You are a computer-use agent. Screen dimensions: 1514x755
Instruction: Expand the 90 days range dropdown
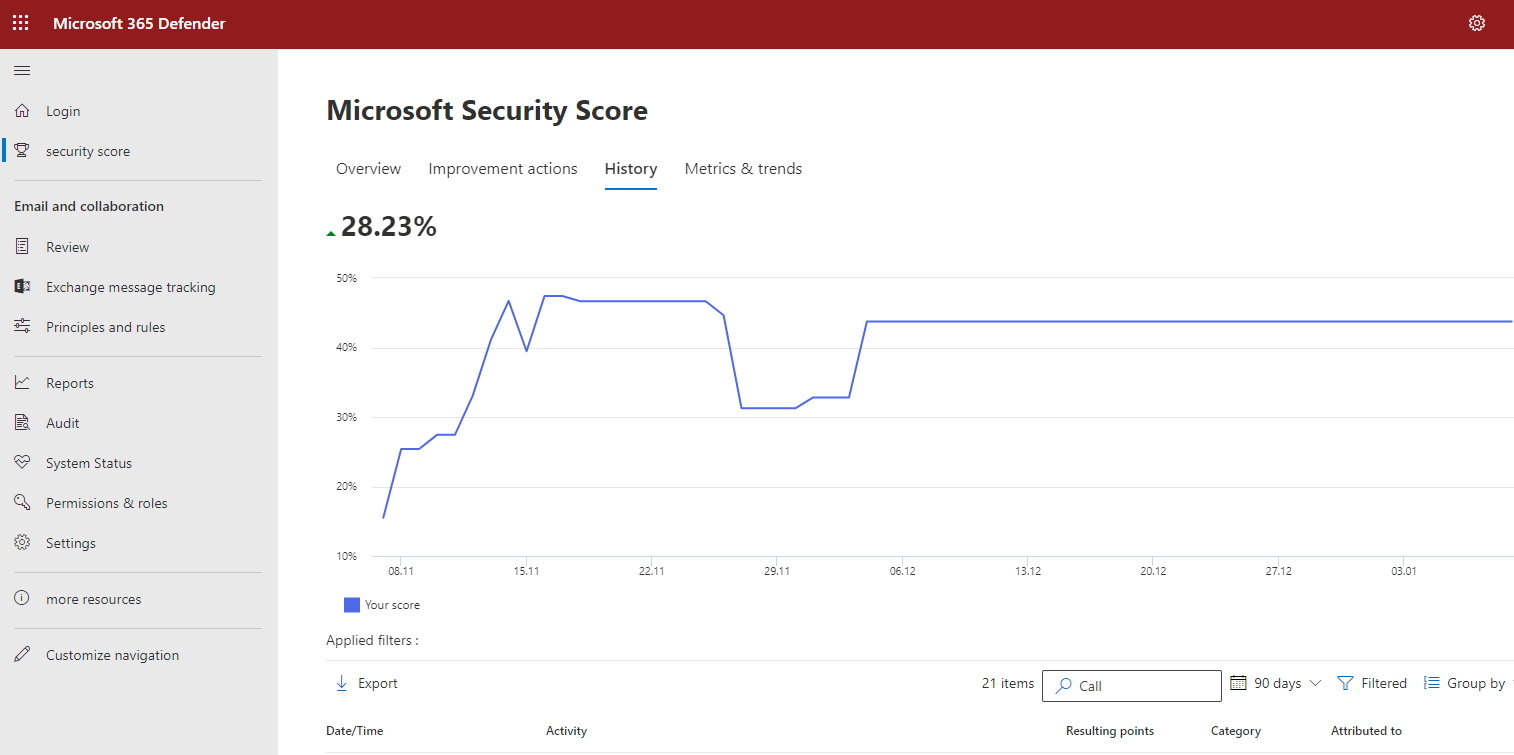pyautogui.click(x=1276, y=683)
